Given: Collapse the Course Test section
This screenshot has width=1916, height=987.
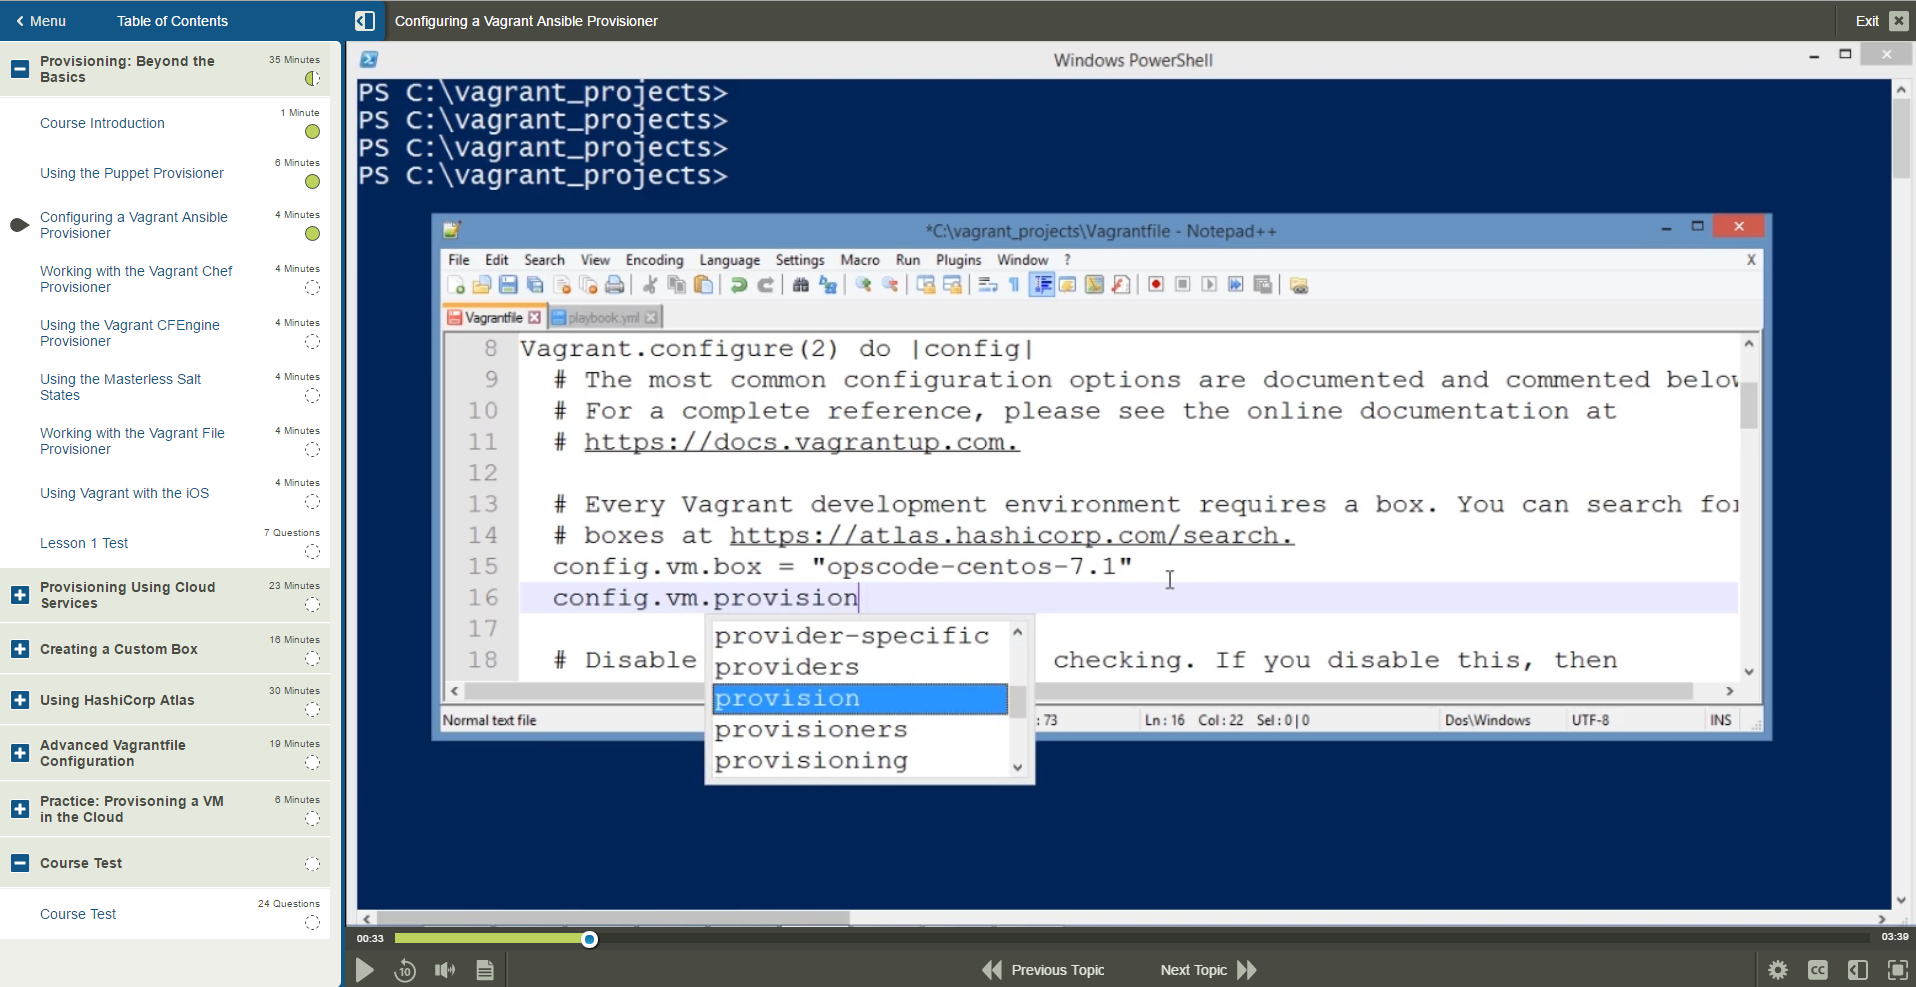Looking at the screenshot, I should click(19, 862).
